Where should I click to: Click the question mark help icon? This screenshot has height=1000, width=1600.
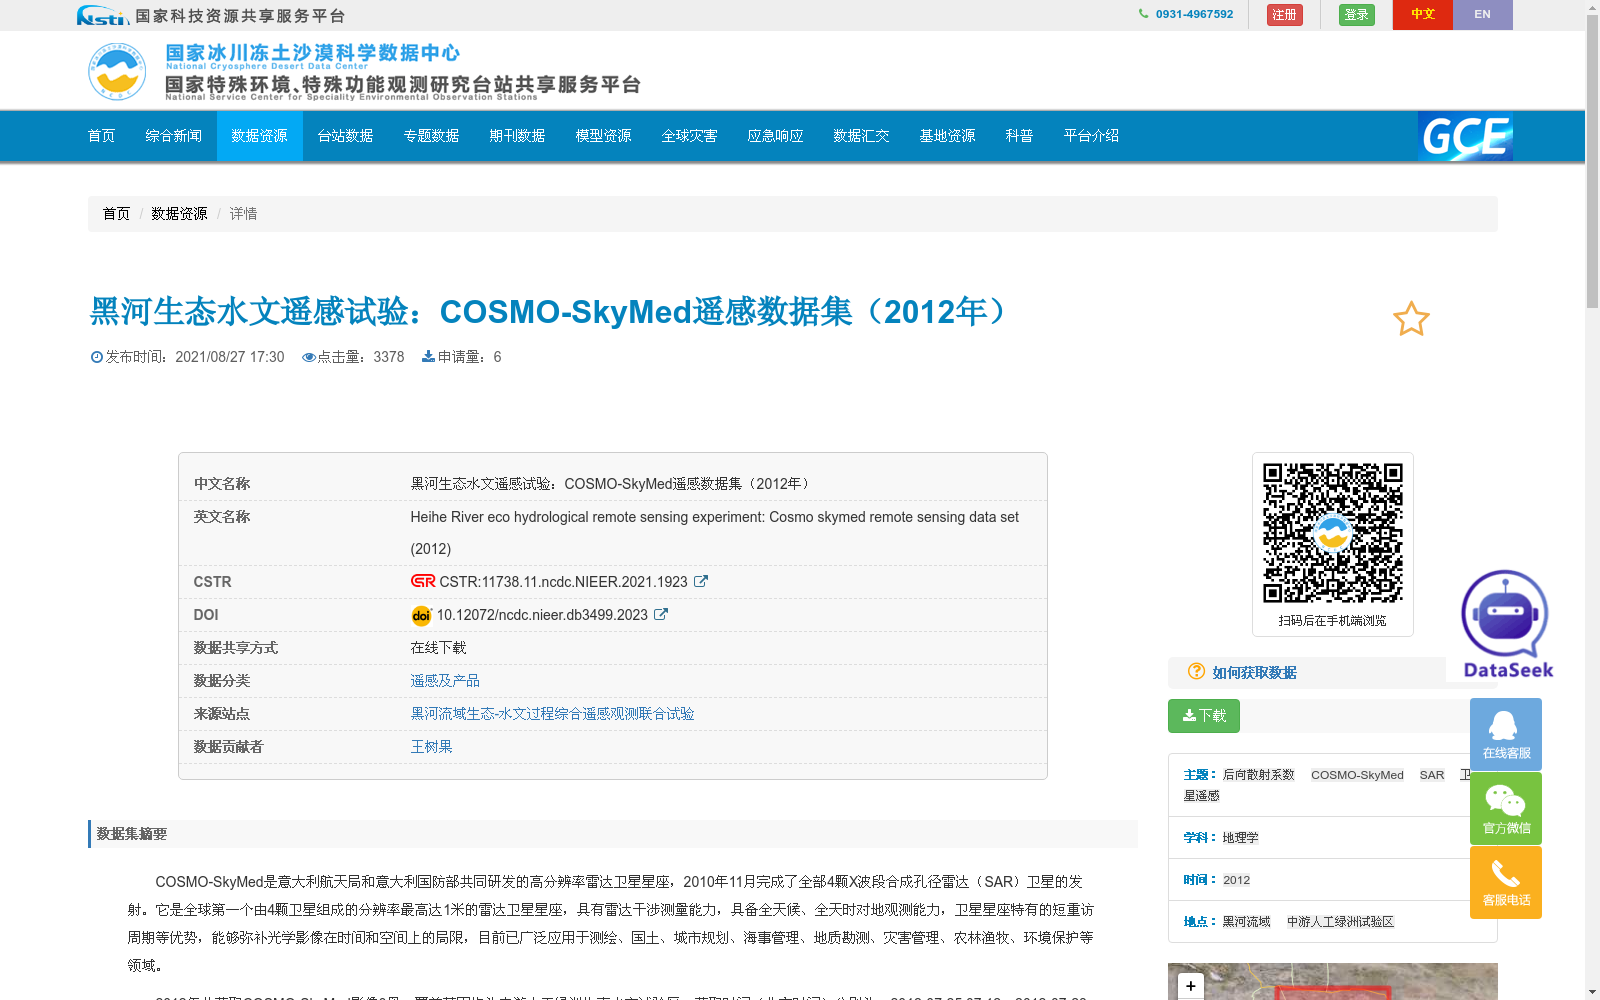point(1196,671)
